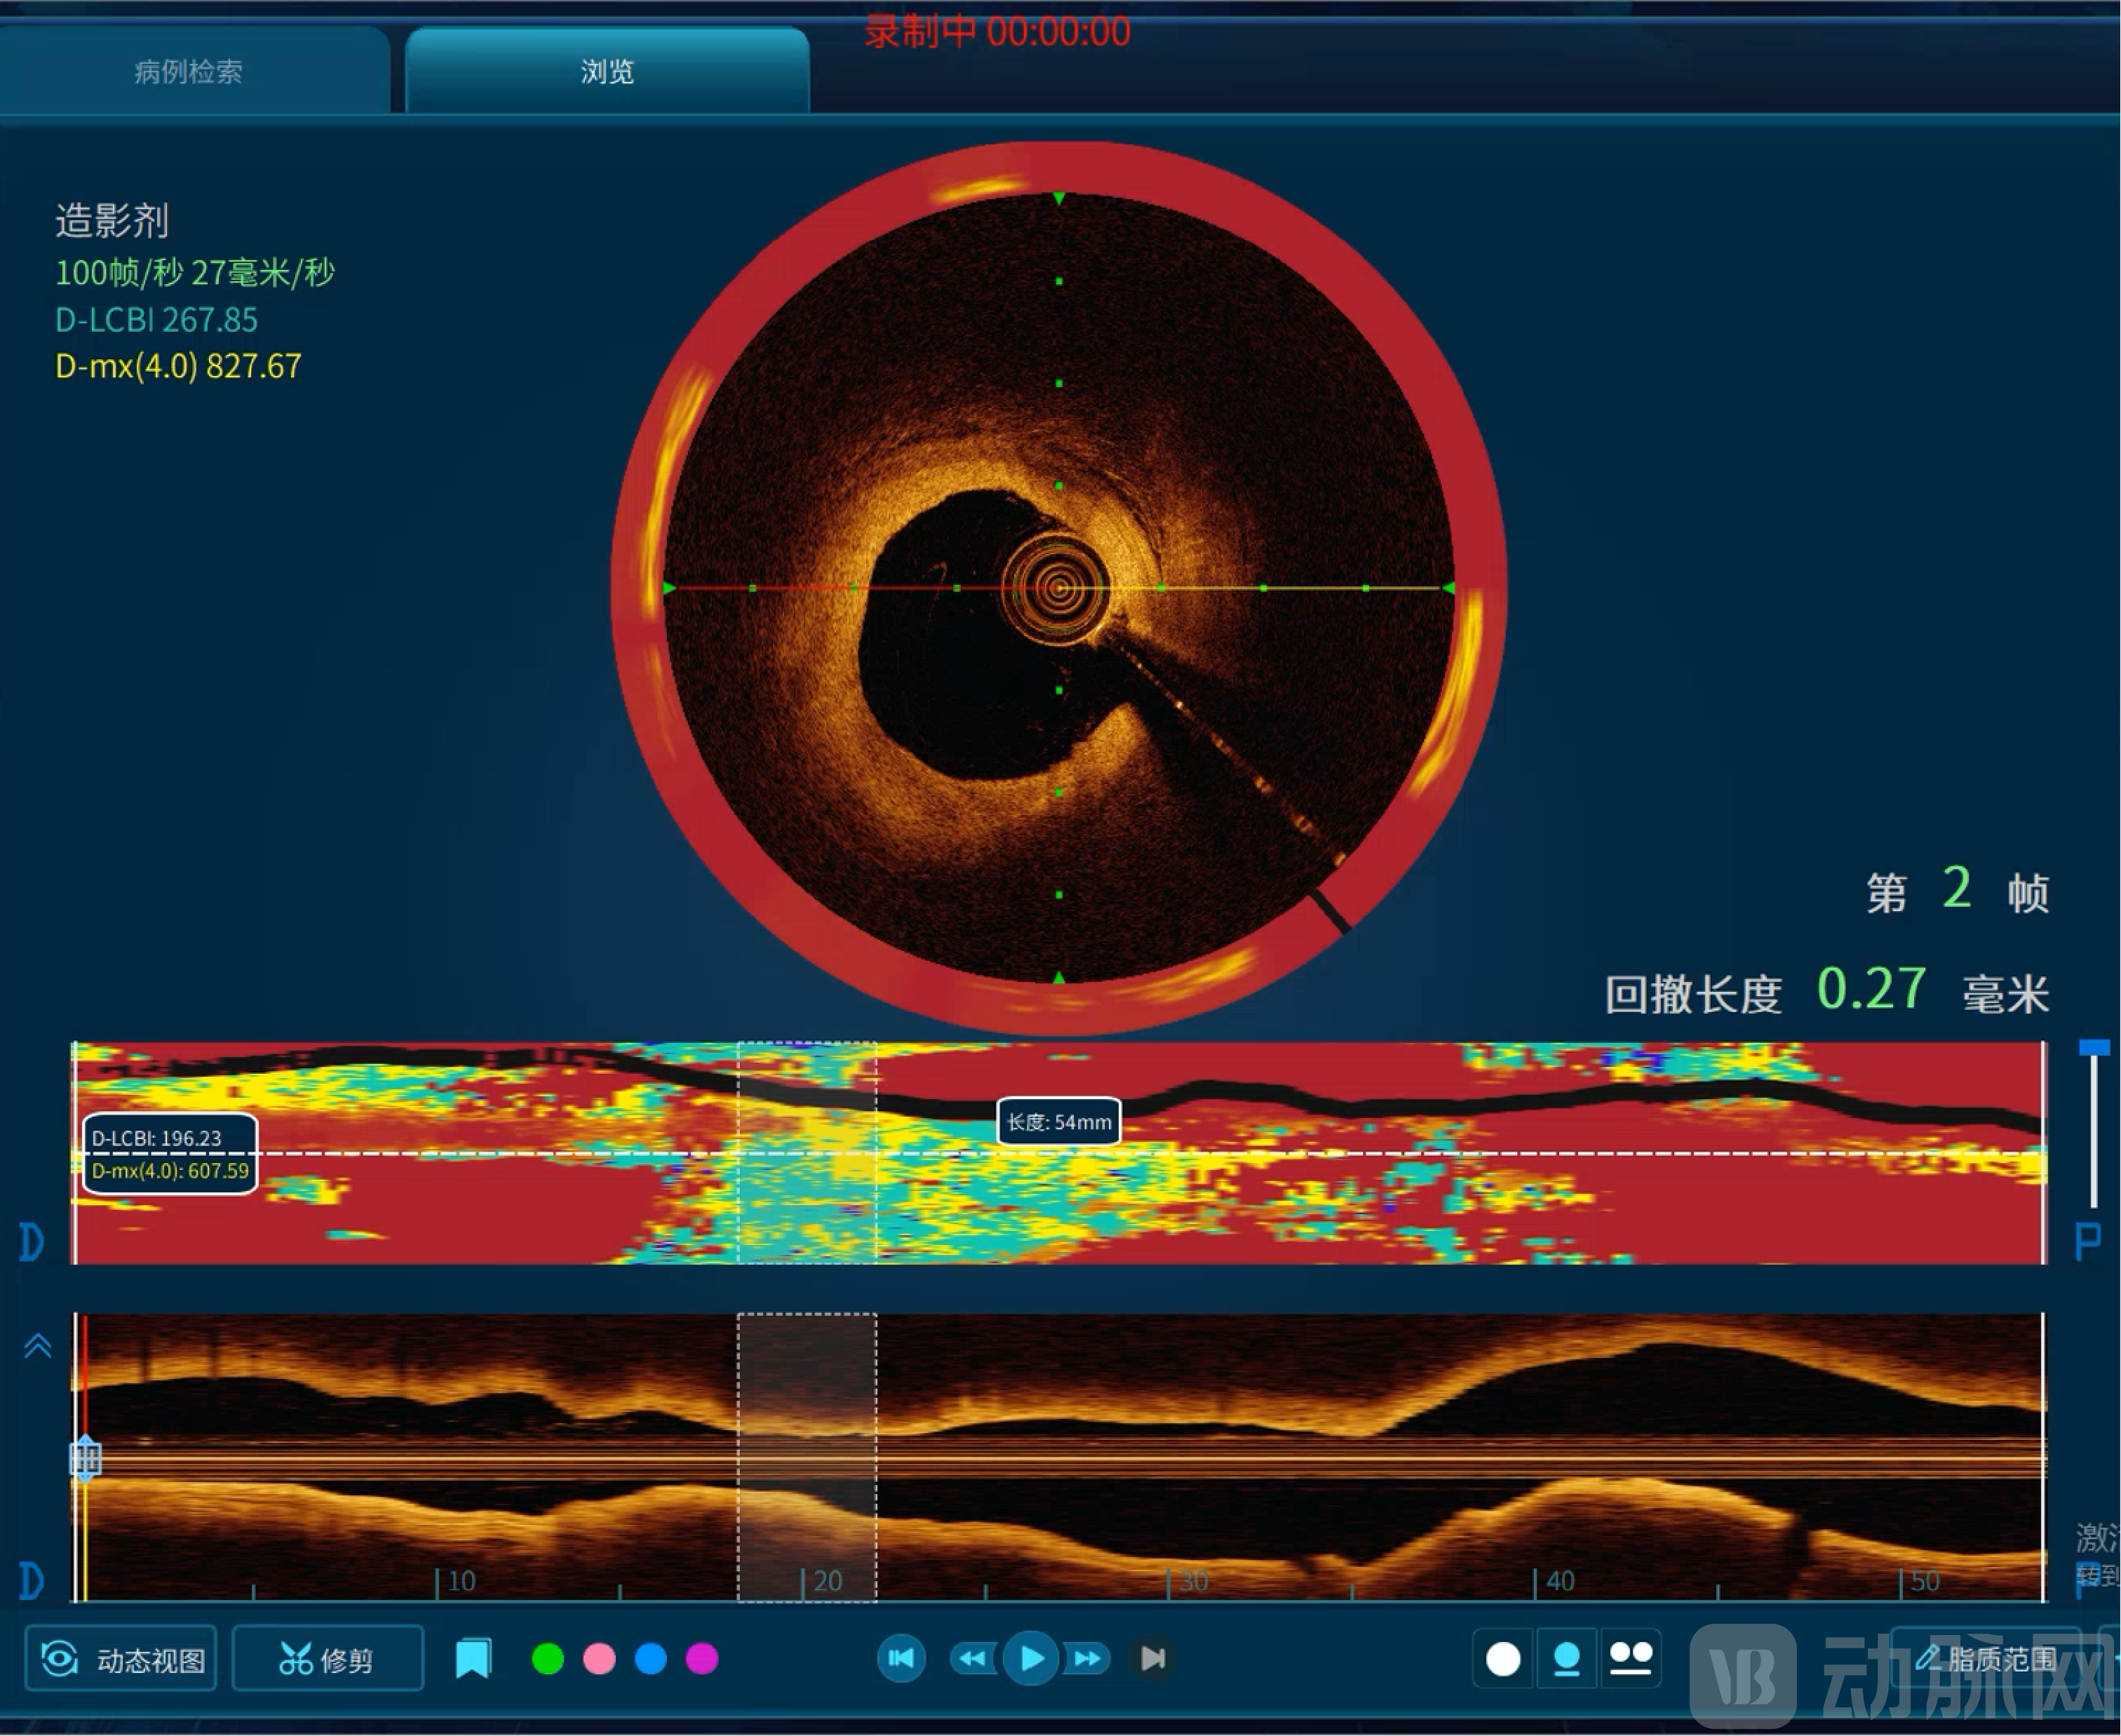Collapse panel with the double chevron up
Screen dimensions: 2121x1736
point(37,1346)
